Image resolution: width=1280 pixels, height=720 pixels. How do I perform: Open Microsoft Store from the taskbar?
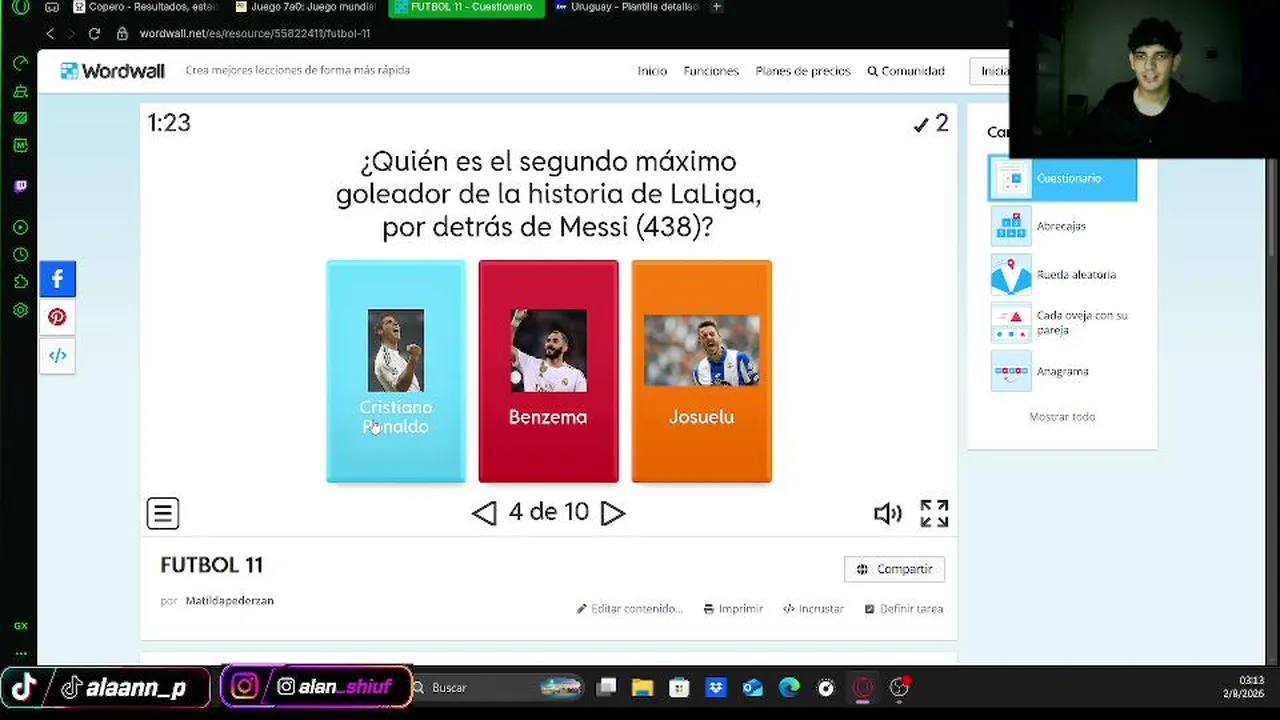tap(679, 688)
